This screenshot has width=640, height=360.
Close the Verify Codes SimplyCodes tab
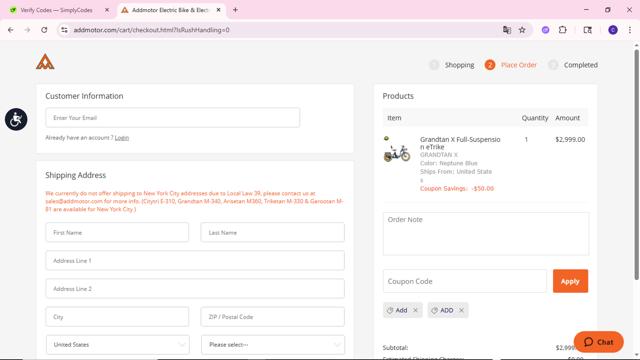point(107,10)
